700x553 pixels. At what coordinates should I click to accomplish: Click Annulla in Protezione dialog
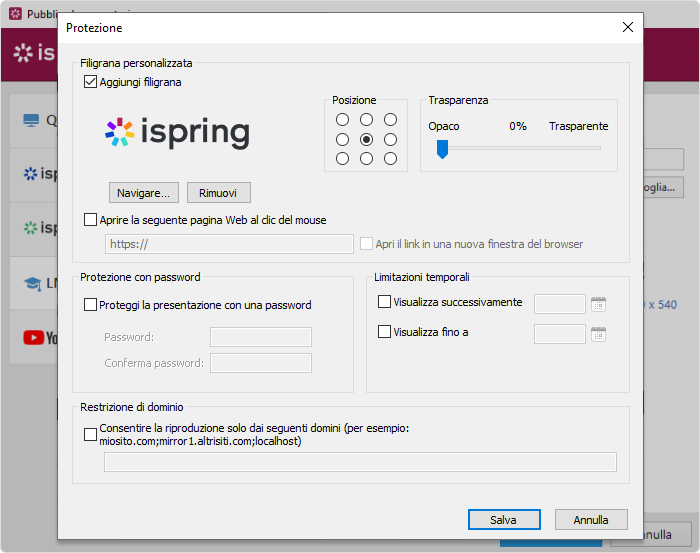click(591, 520)
